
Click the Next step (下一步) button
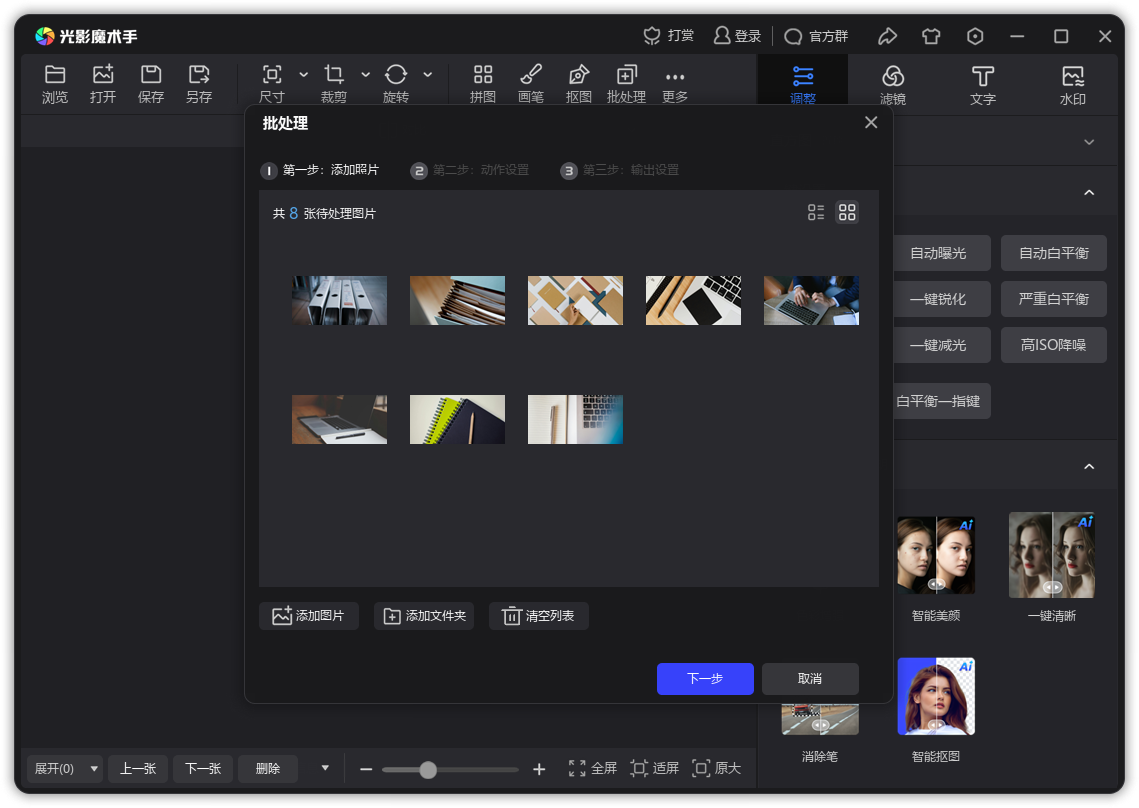(x=705, y=678)
